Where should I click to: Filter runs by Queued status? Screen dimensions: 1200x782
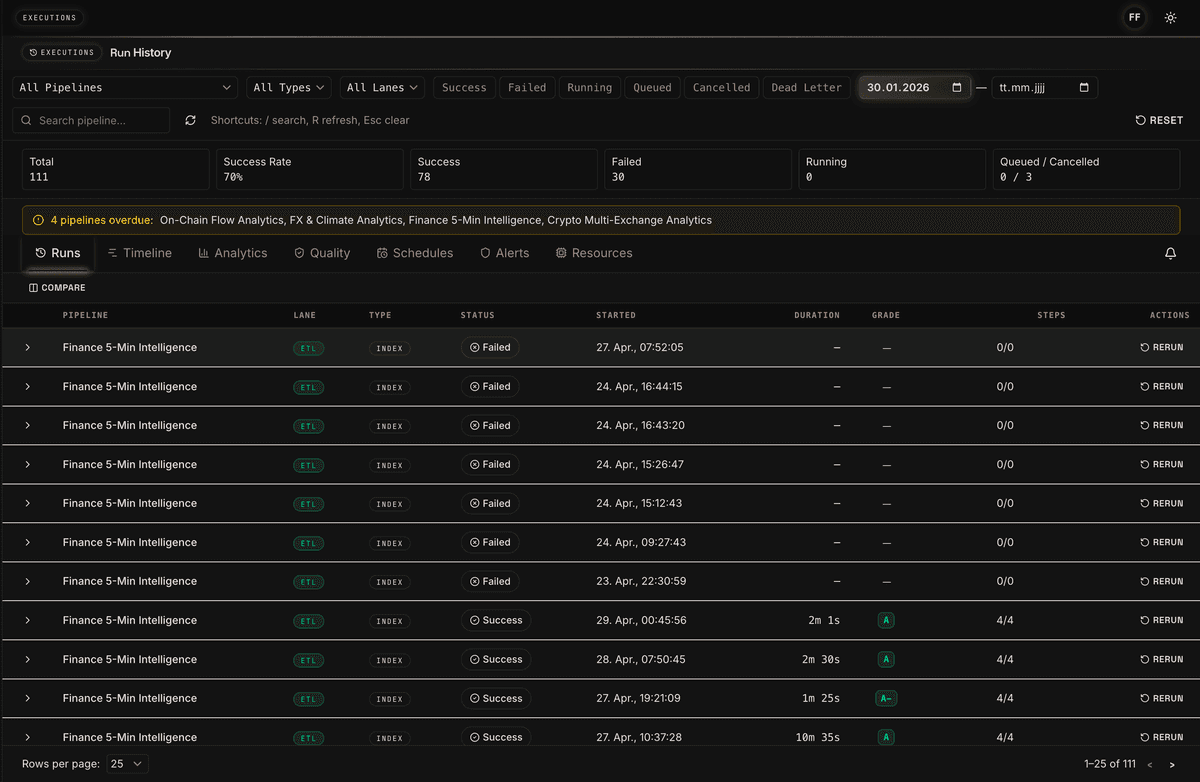653,88
